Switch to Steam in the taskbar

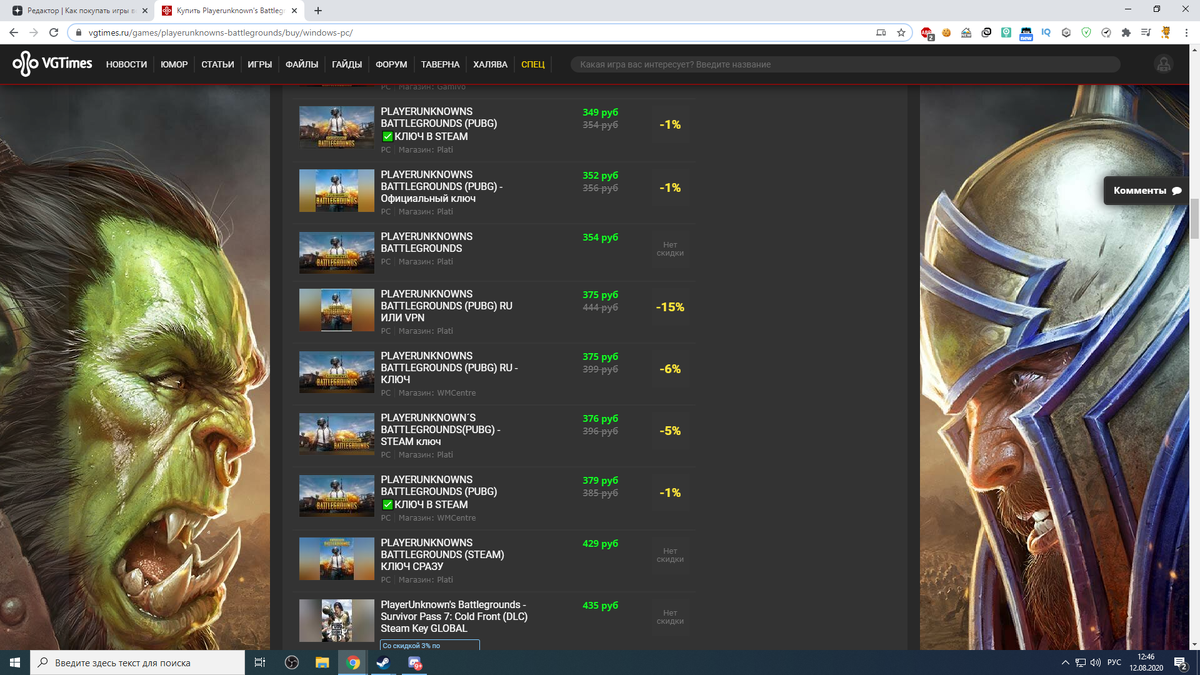point(384,662)
